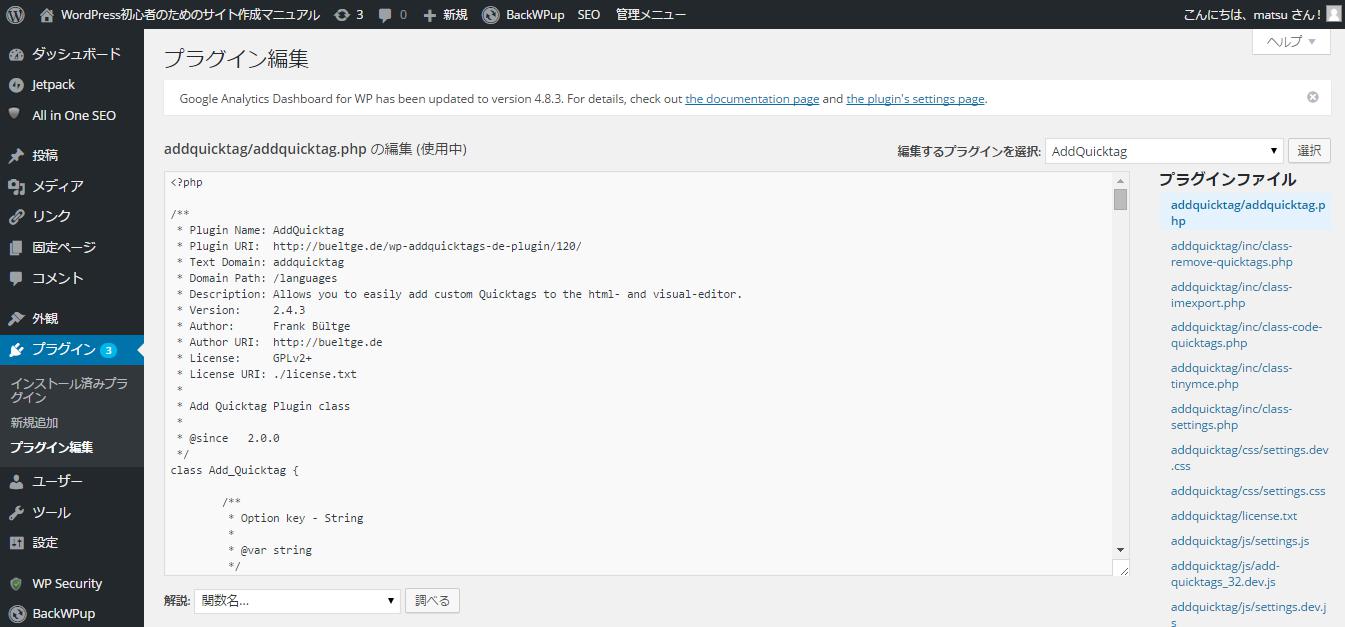Open class-code-quicktags.php file
The image size is (1345, 627).
pyautogui.click(x=1247, y=335)
